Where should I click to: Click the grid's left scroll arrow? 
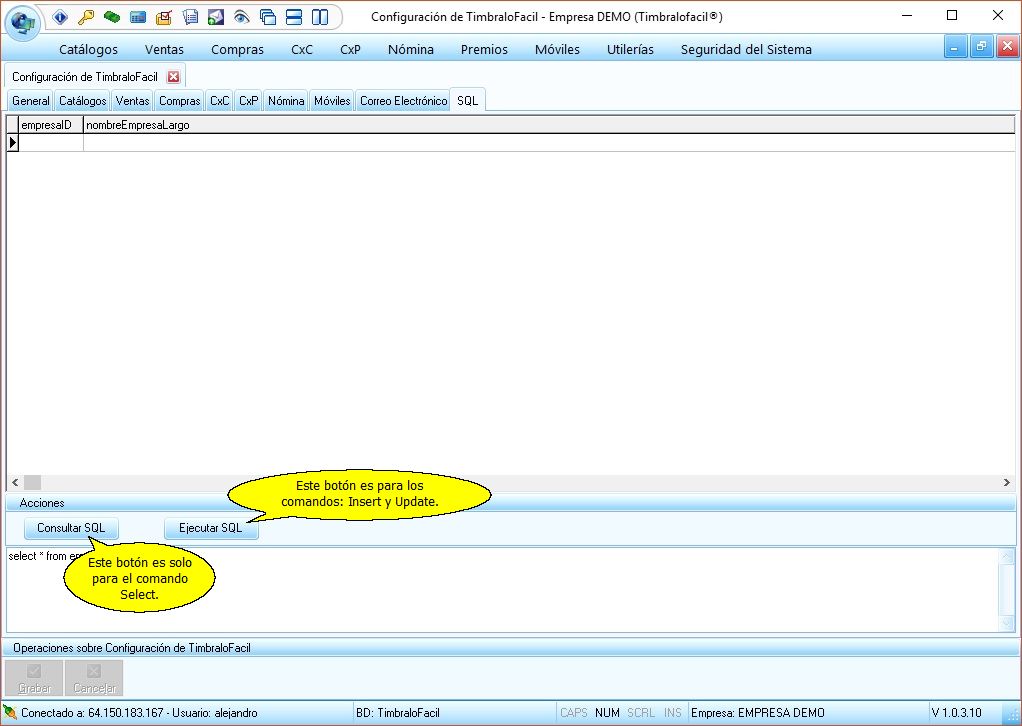click(15, 482)
